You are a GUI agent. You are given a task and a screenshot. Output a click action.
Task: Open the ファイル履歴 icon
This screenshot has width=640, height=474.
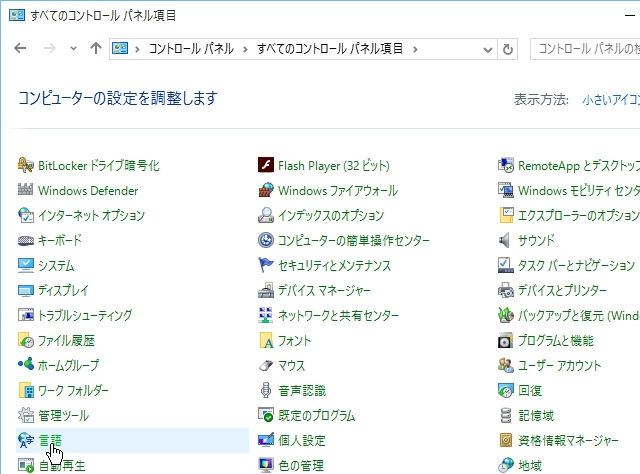[25, 340]
